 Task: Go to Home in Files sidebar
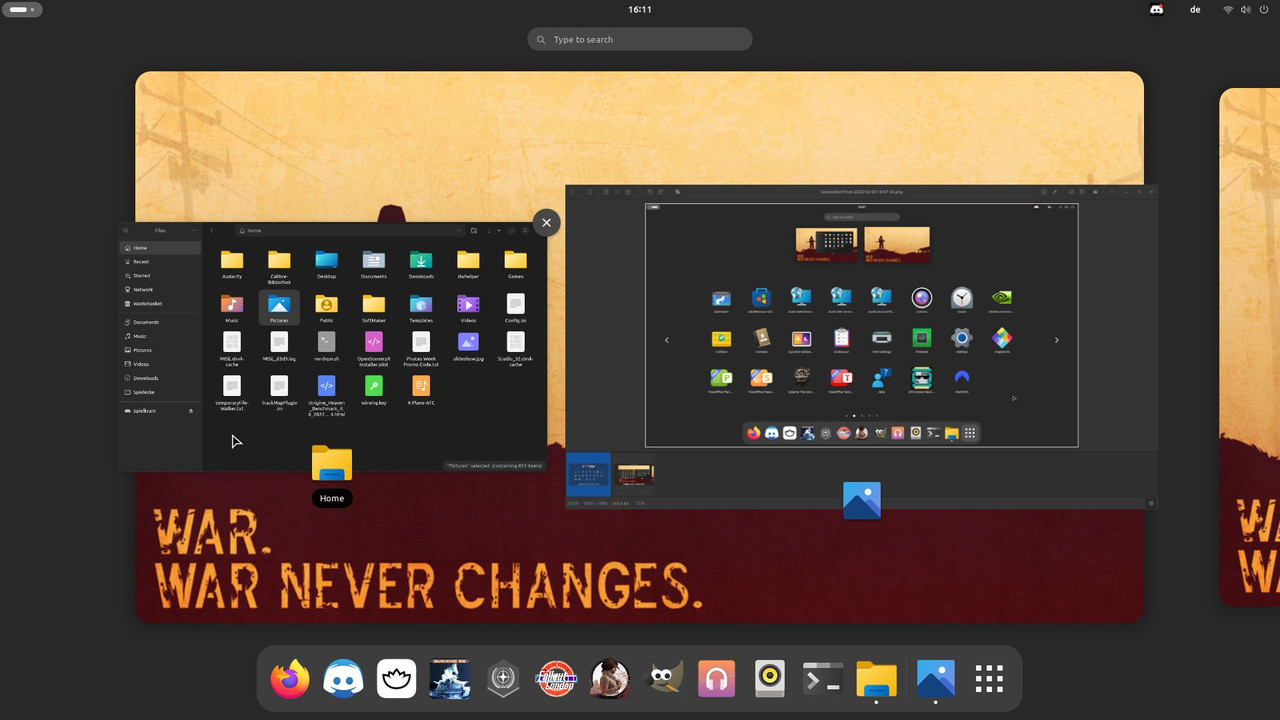pos(160,247)
